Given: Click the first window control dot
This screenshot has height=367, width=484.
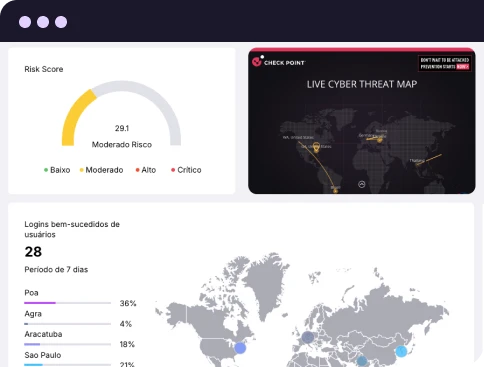Looking at the screenshot, I should [25, 22].
